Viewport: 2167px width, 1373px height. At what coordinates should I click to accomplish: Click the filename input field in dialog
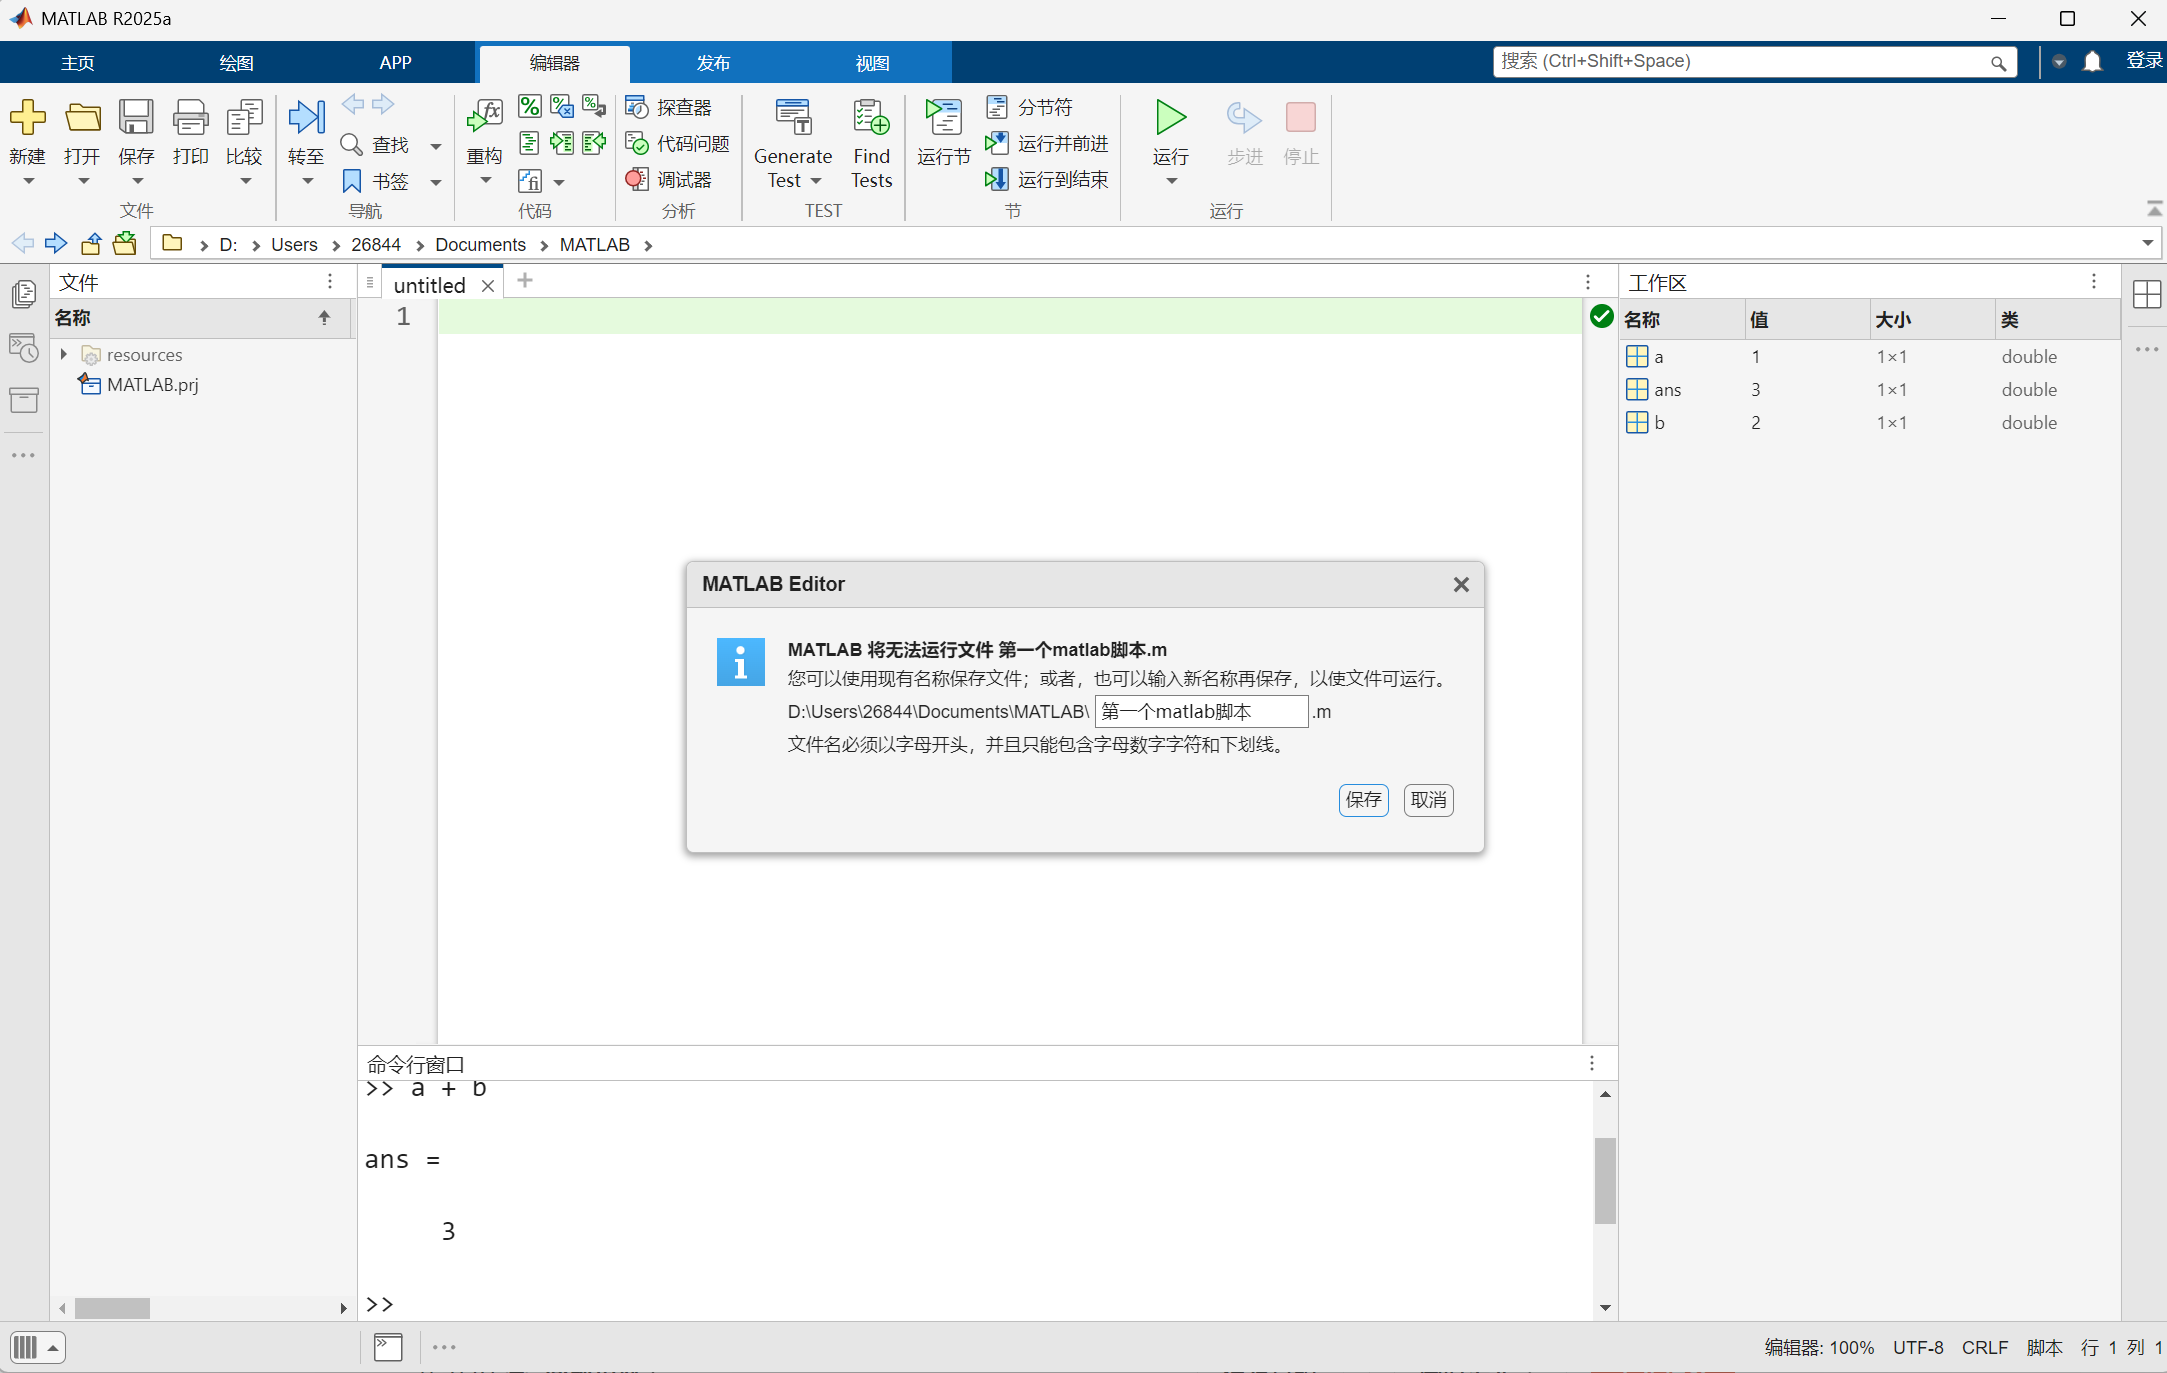coord(1200,712)
